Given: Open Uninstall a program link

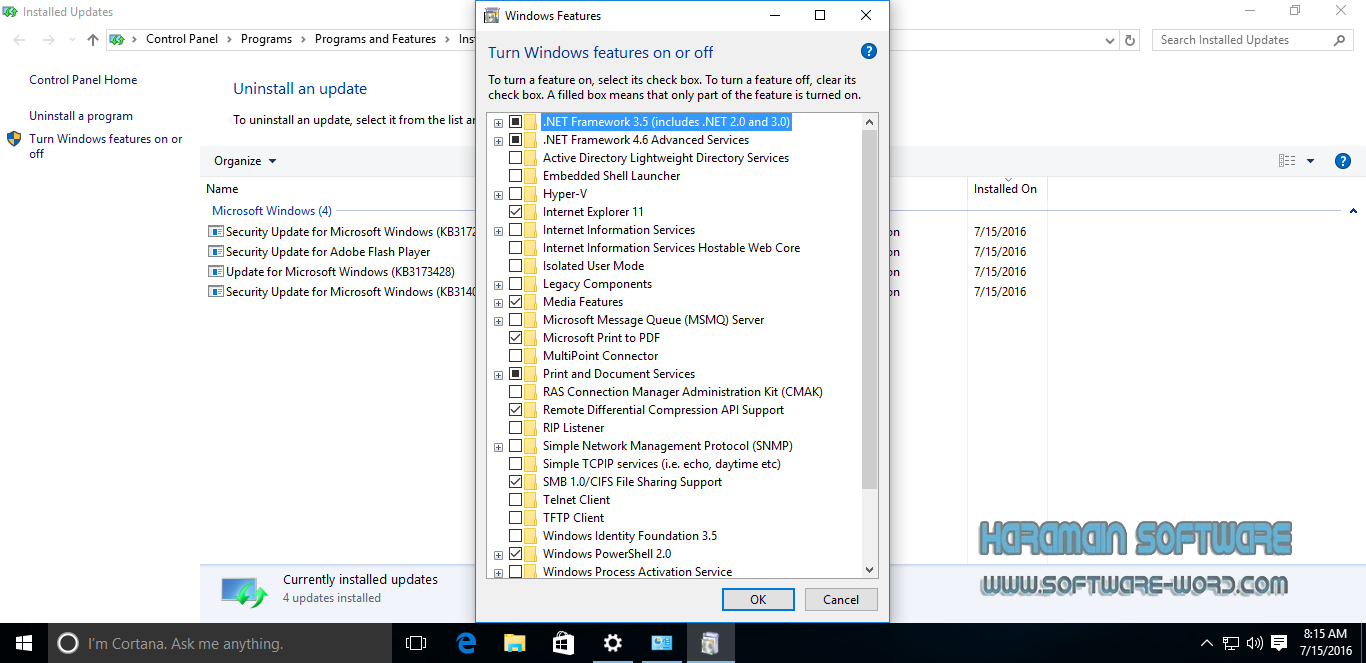Looking at the screenshot, I should [x=81, y=116].
